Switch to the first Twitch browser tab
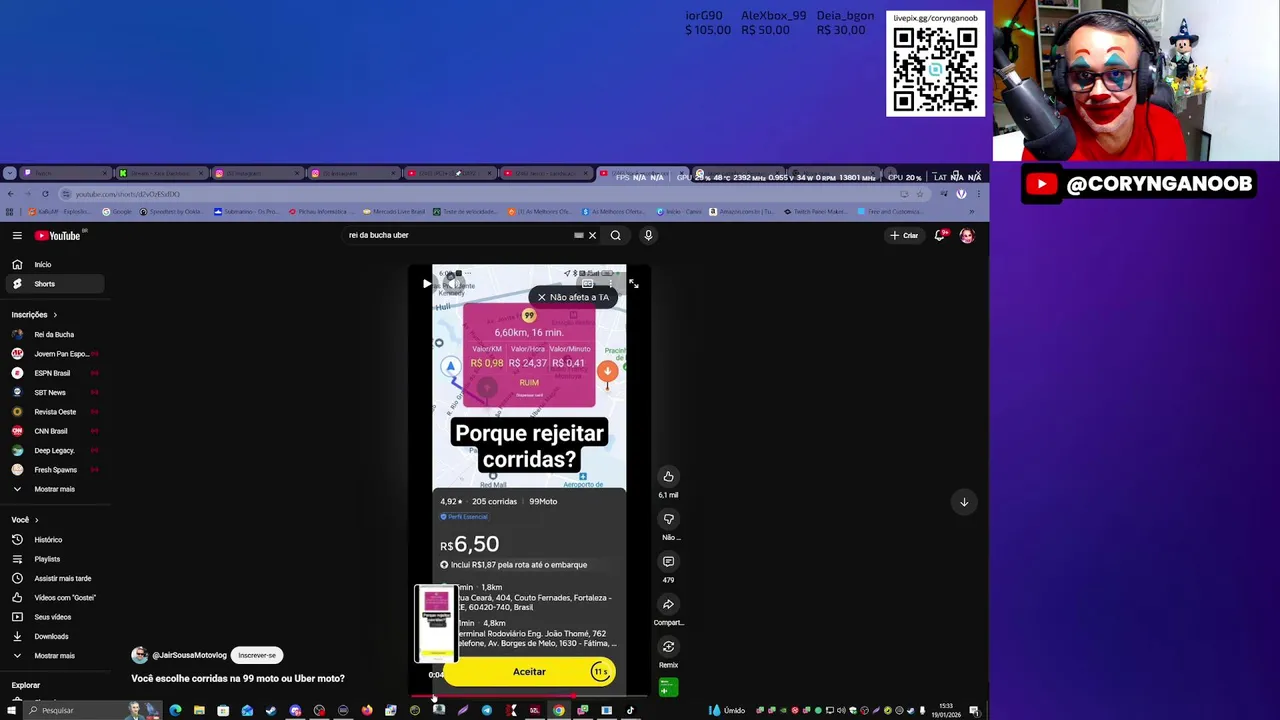The height and width of the screenshot is (720, 1280). pos(66,174)
